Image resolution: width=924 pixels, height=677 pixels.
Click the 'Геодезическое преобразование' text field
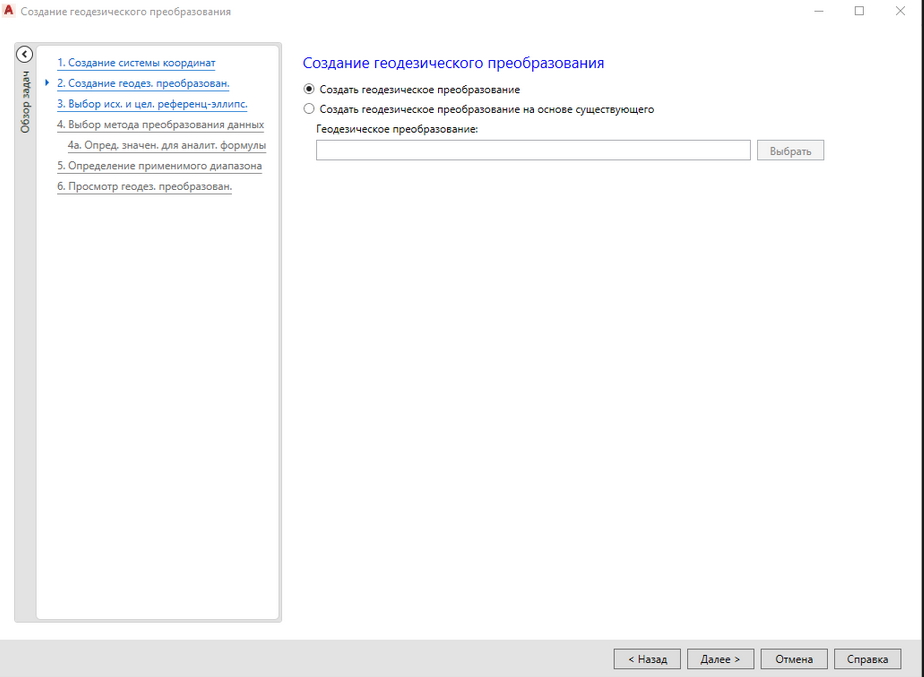(x=533, y=150)
